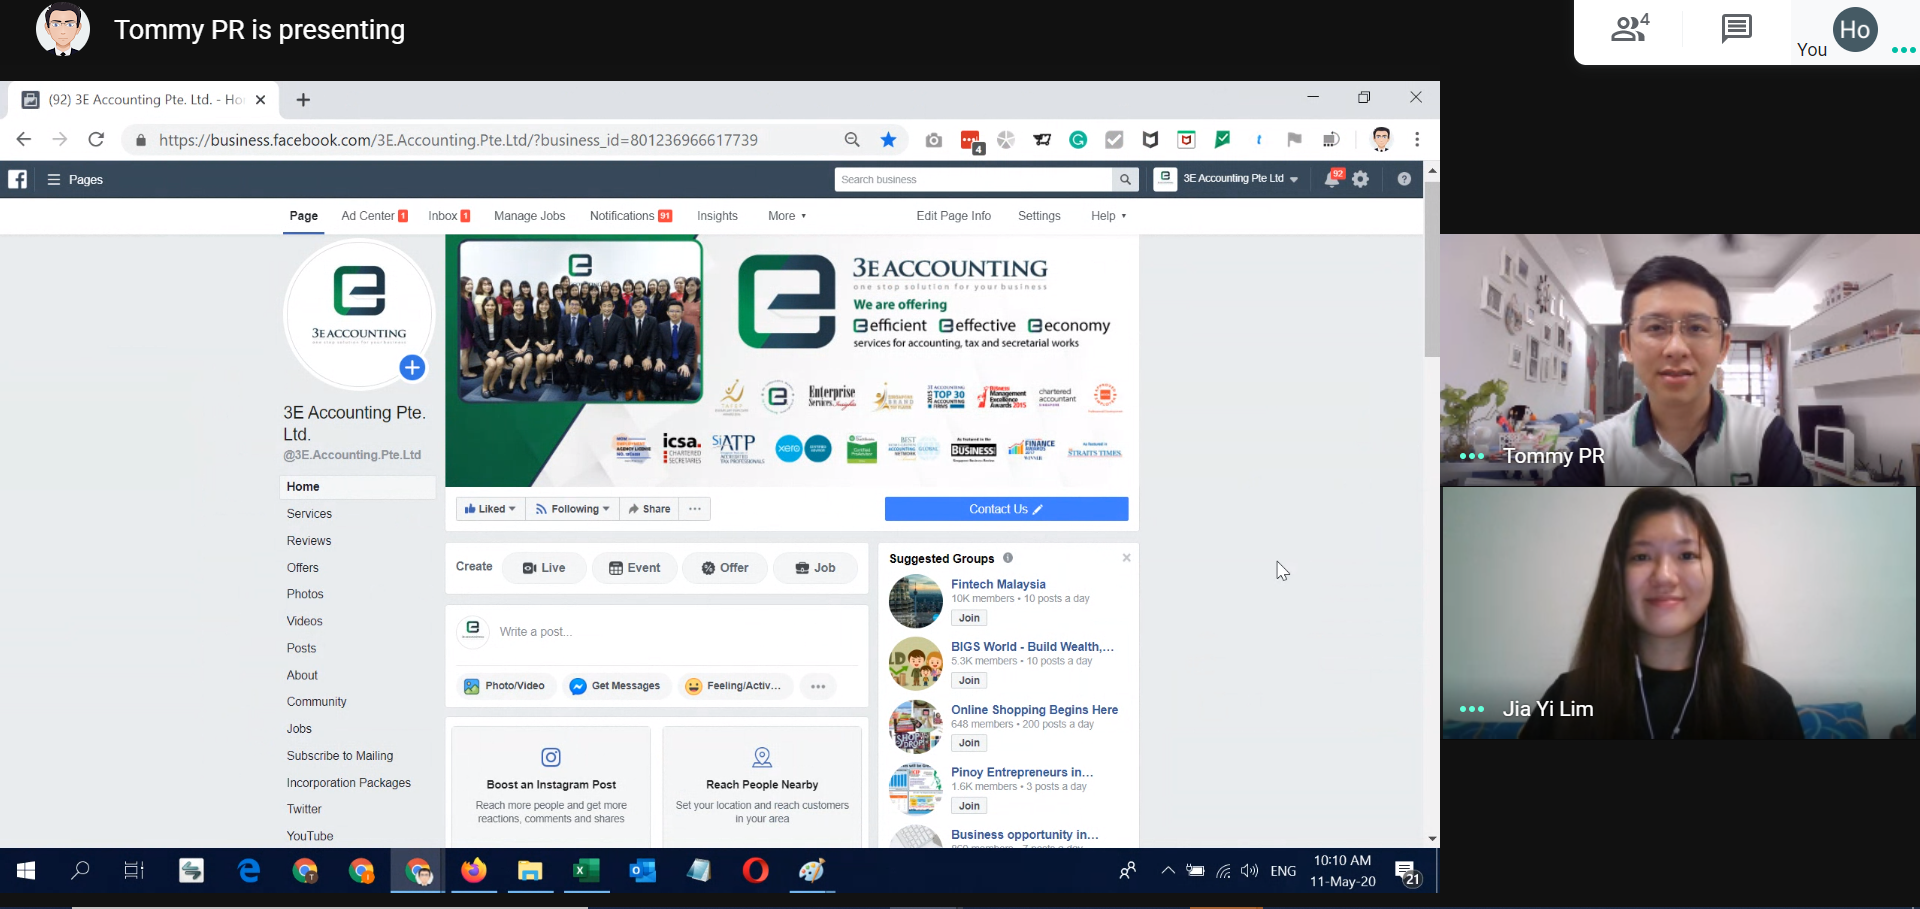
Task: Open new browser tab
Action: [303, 100]
